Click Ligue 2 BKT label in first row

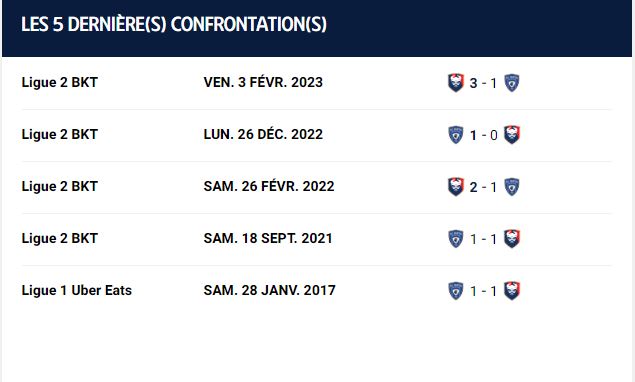point(60,82)
